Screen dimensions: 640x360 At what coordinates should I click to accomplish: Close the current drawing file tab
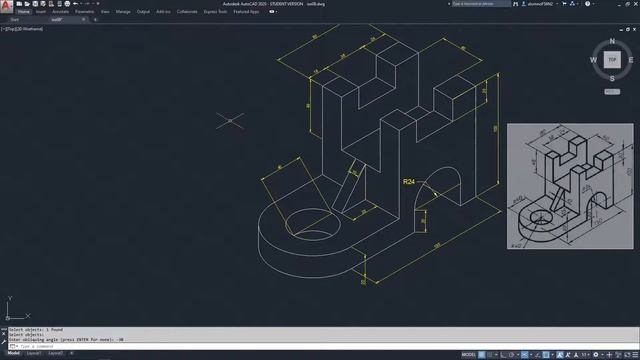point(84,19)
